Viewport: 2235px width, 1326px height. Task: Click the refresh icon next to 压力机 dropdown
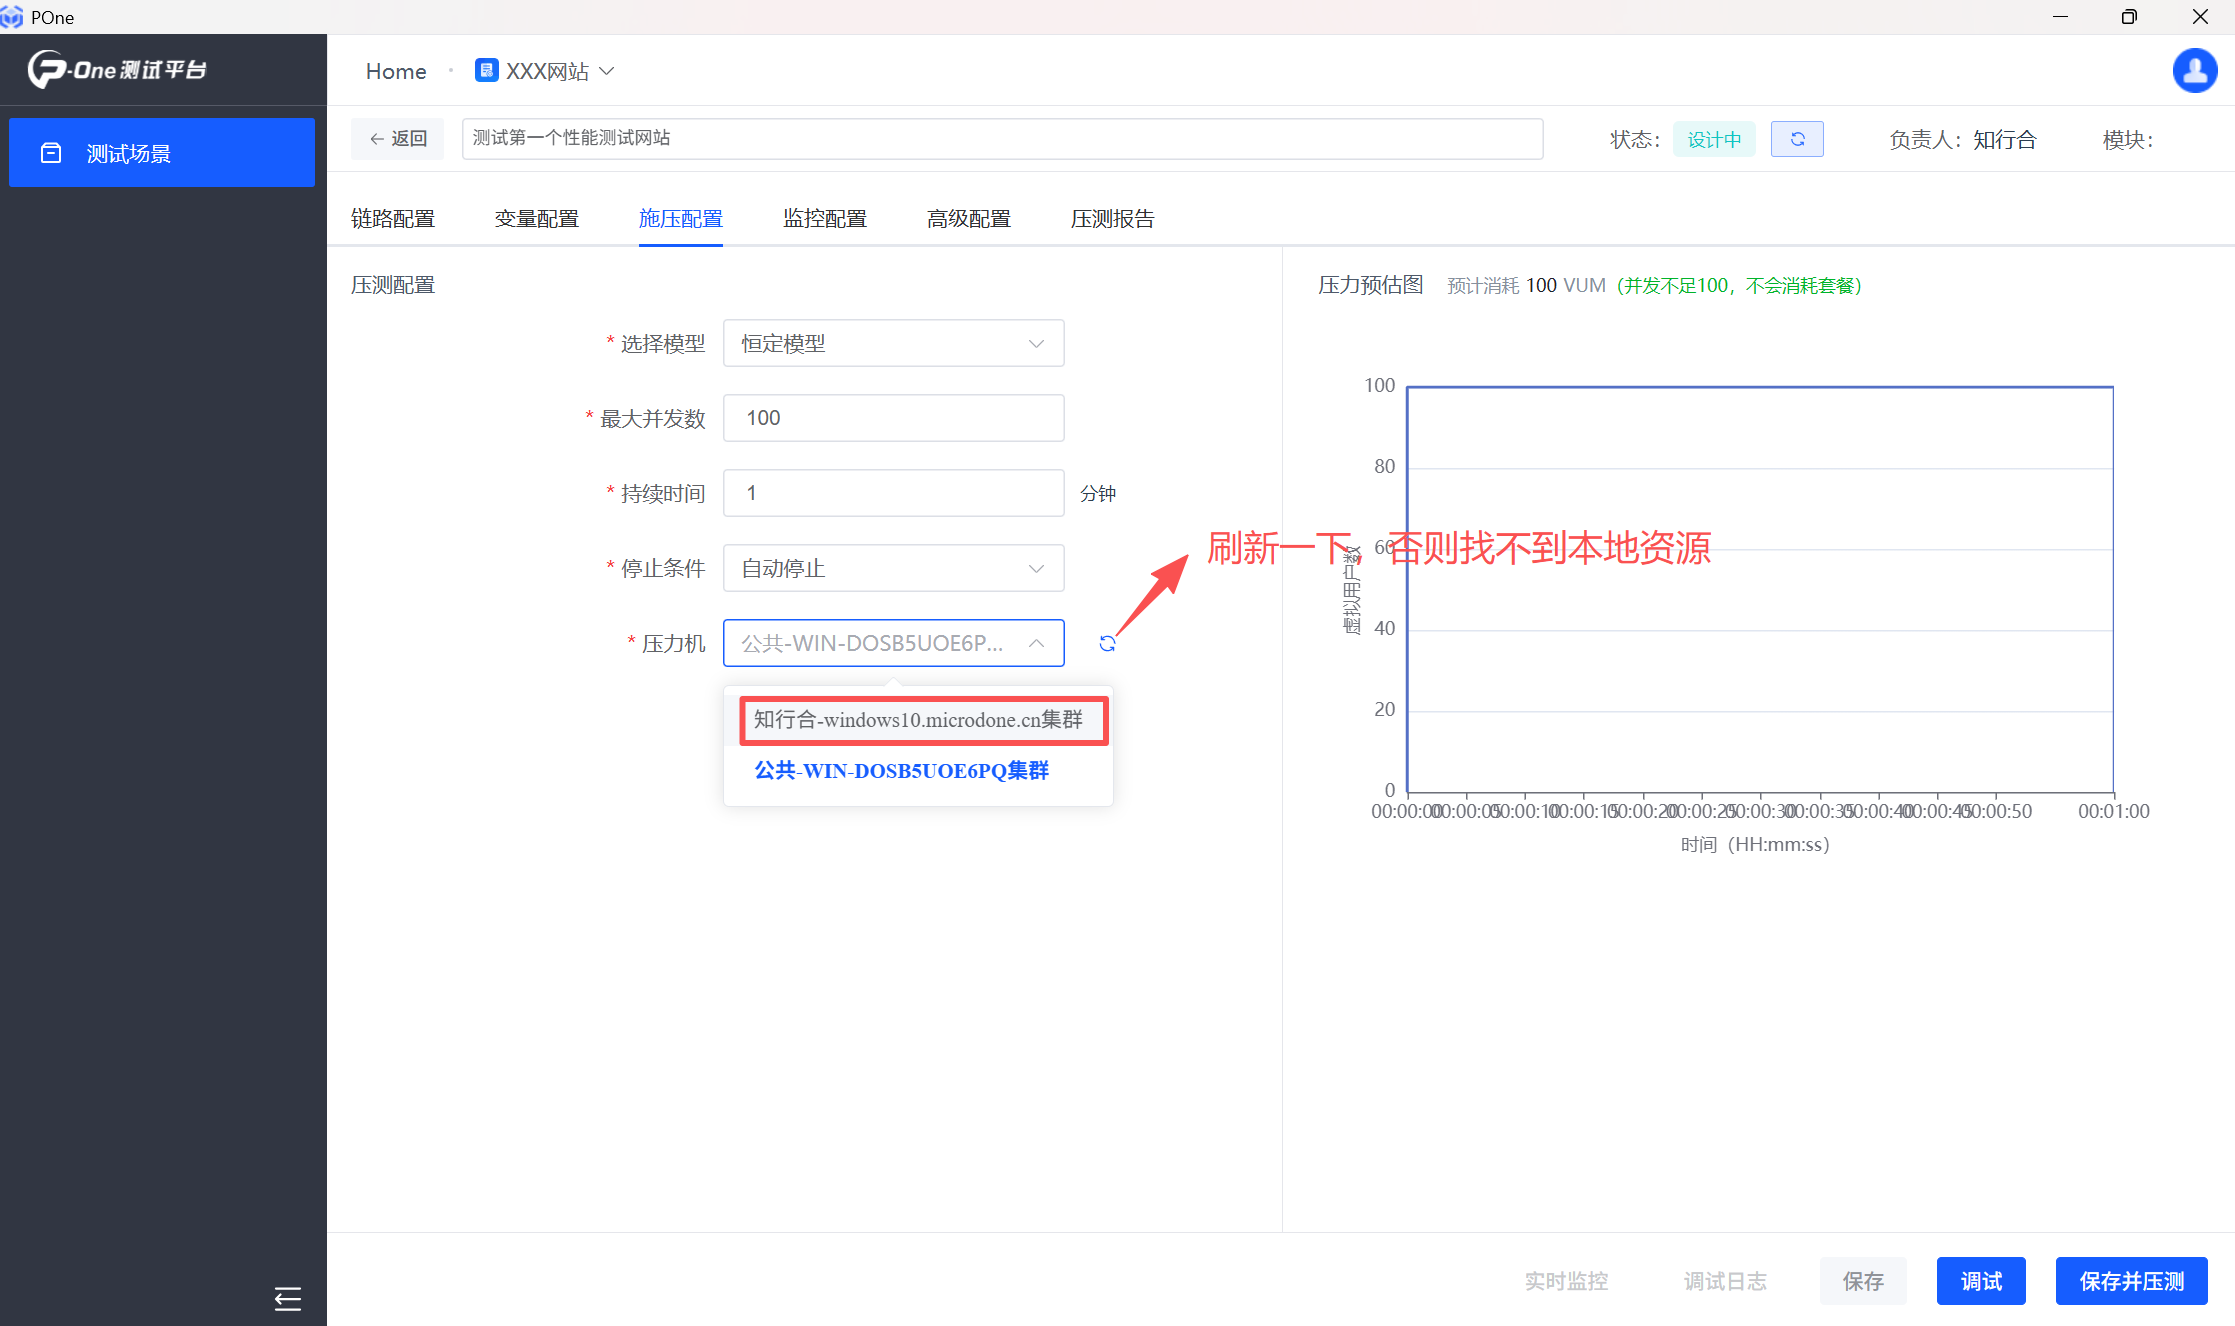pos(1107,644)
